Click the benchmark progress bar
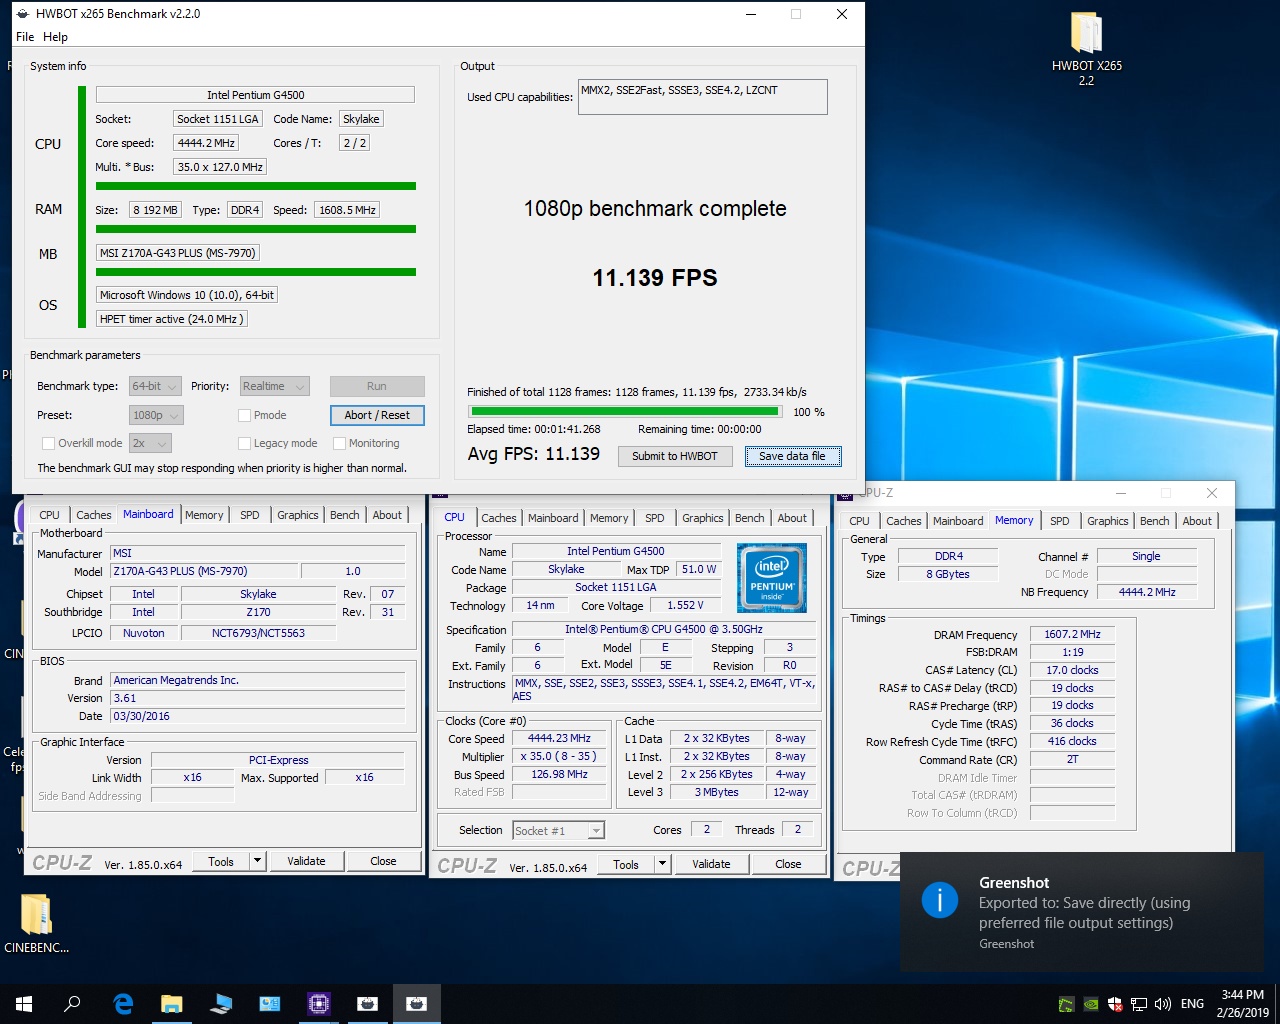1280x1024 pixels. coord(625,411)
